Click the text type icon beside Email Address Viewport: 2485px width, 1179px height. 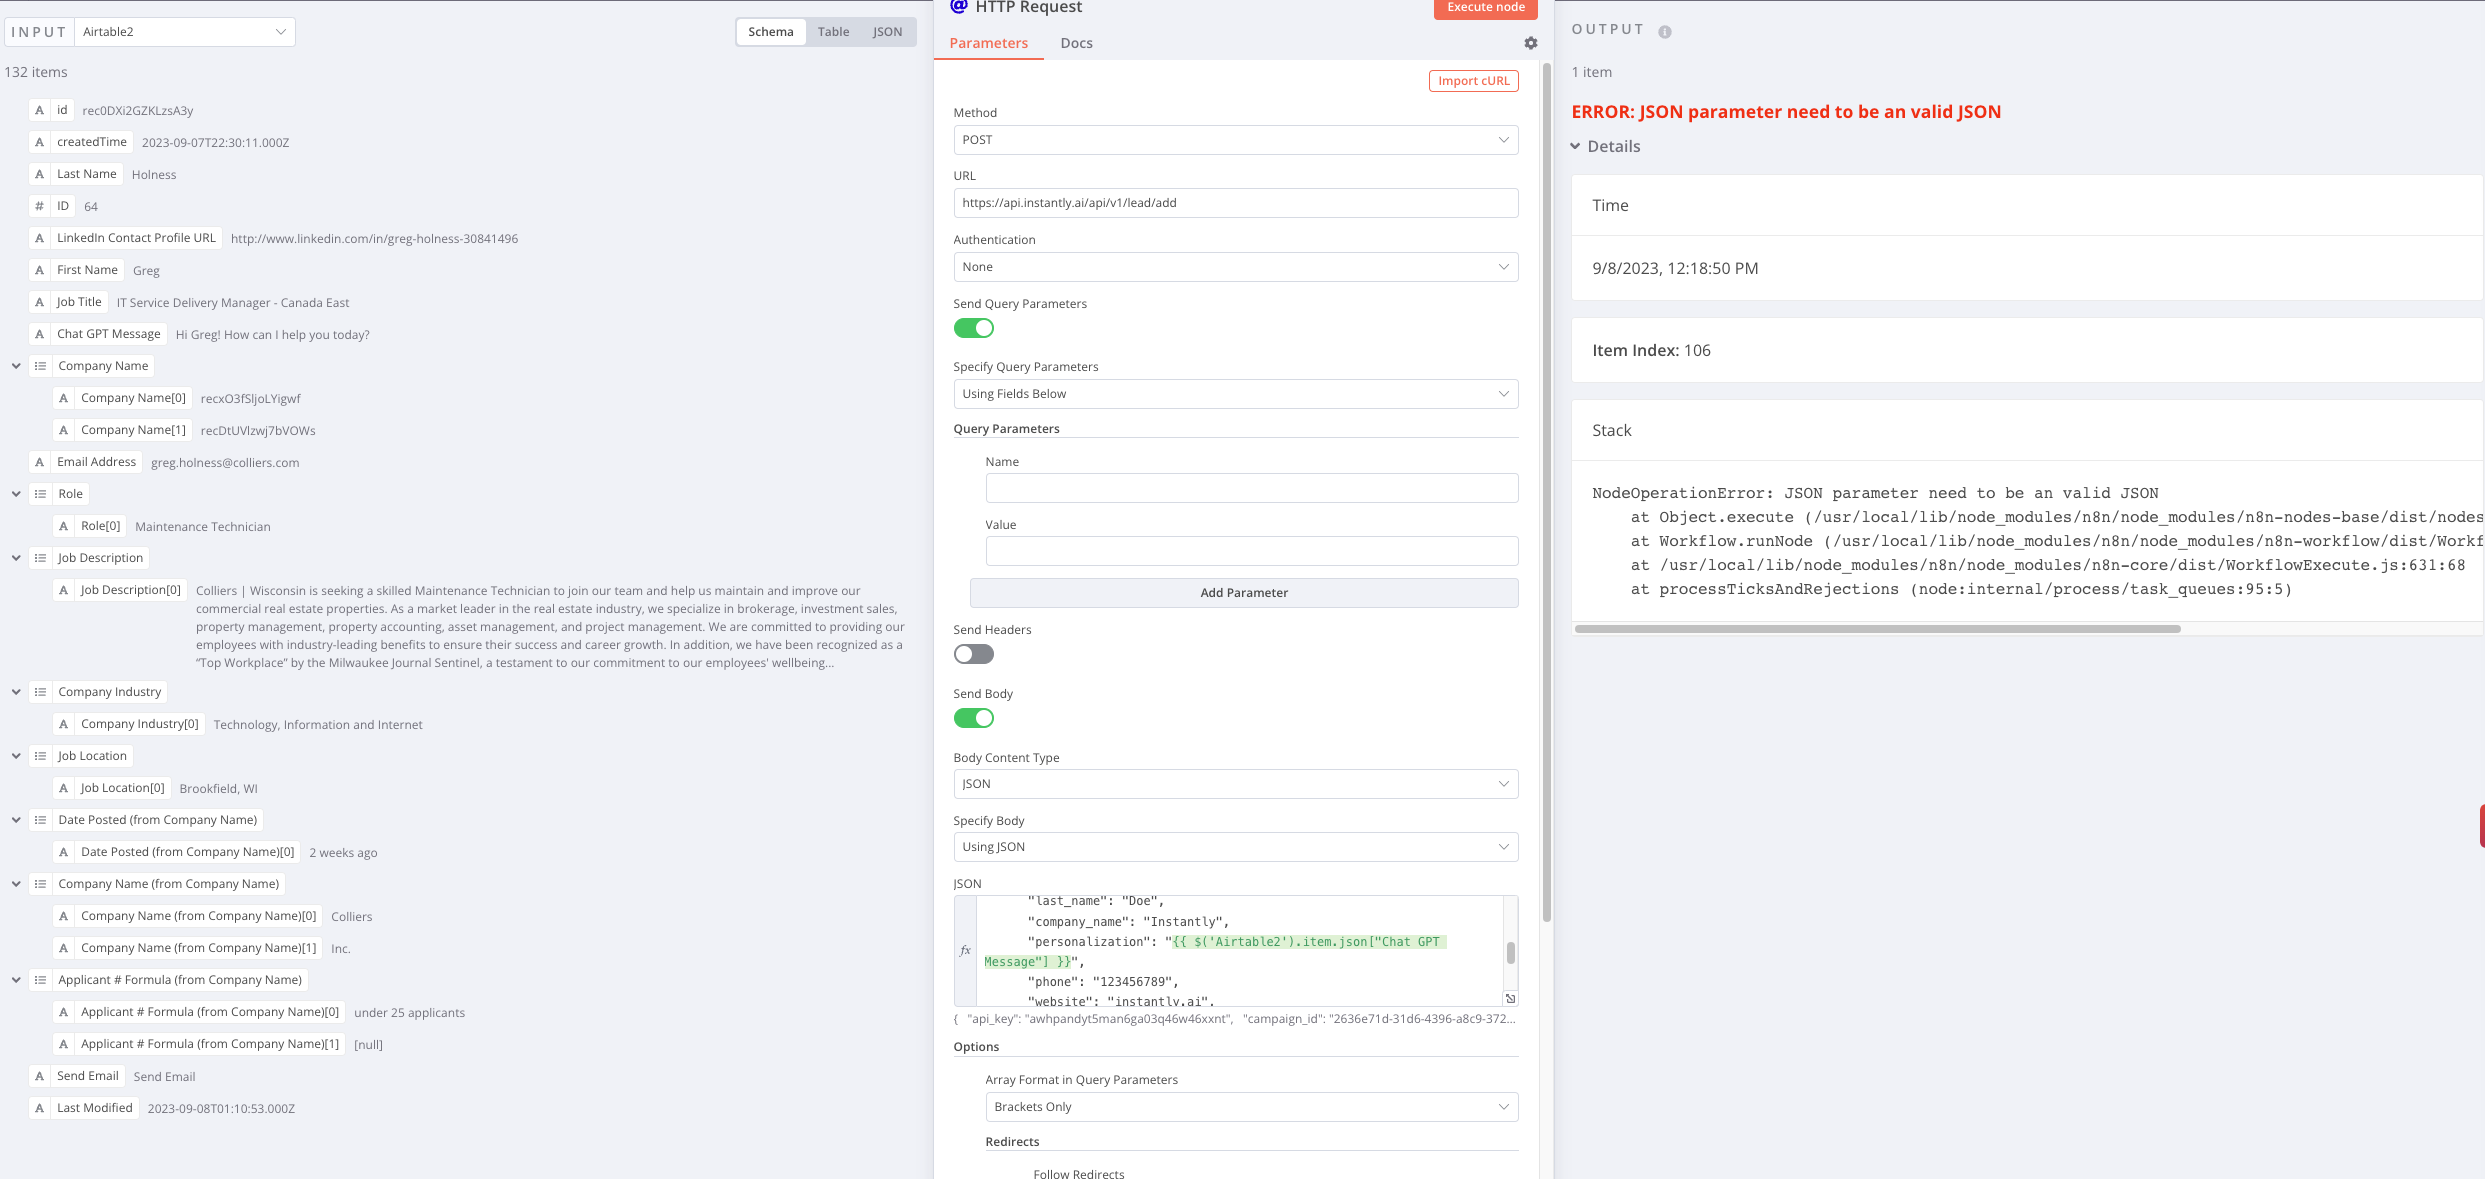click(x=39, y=462)
